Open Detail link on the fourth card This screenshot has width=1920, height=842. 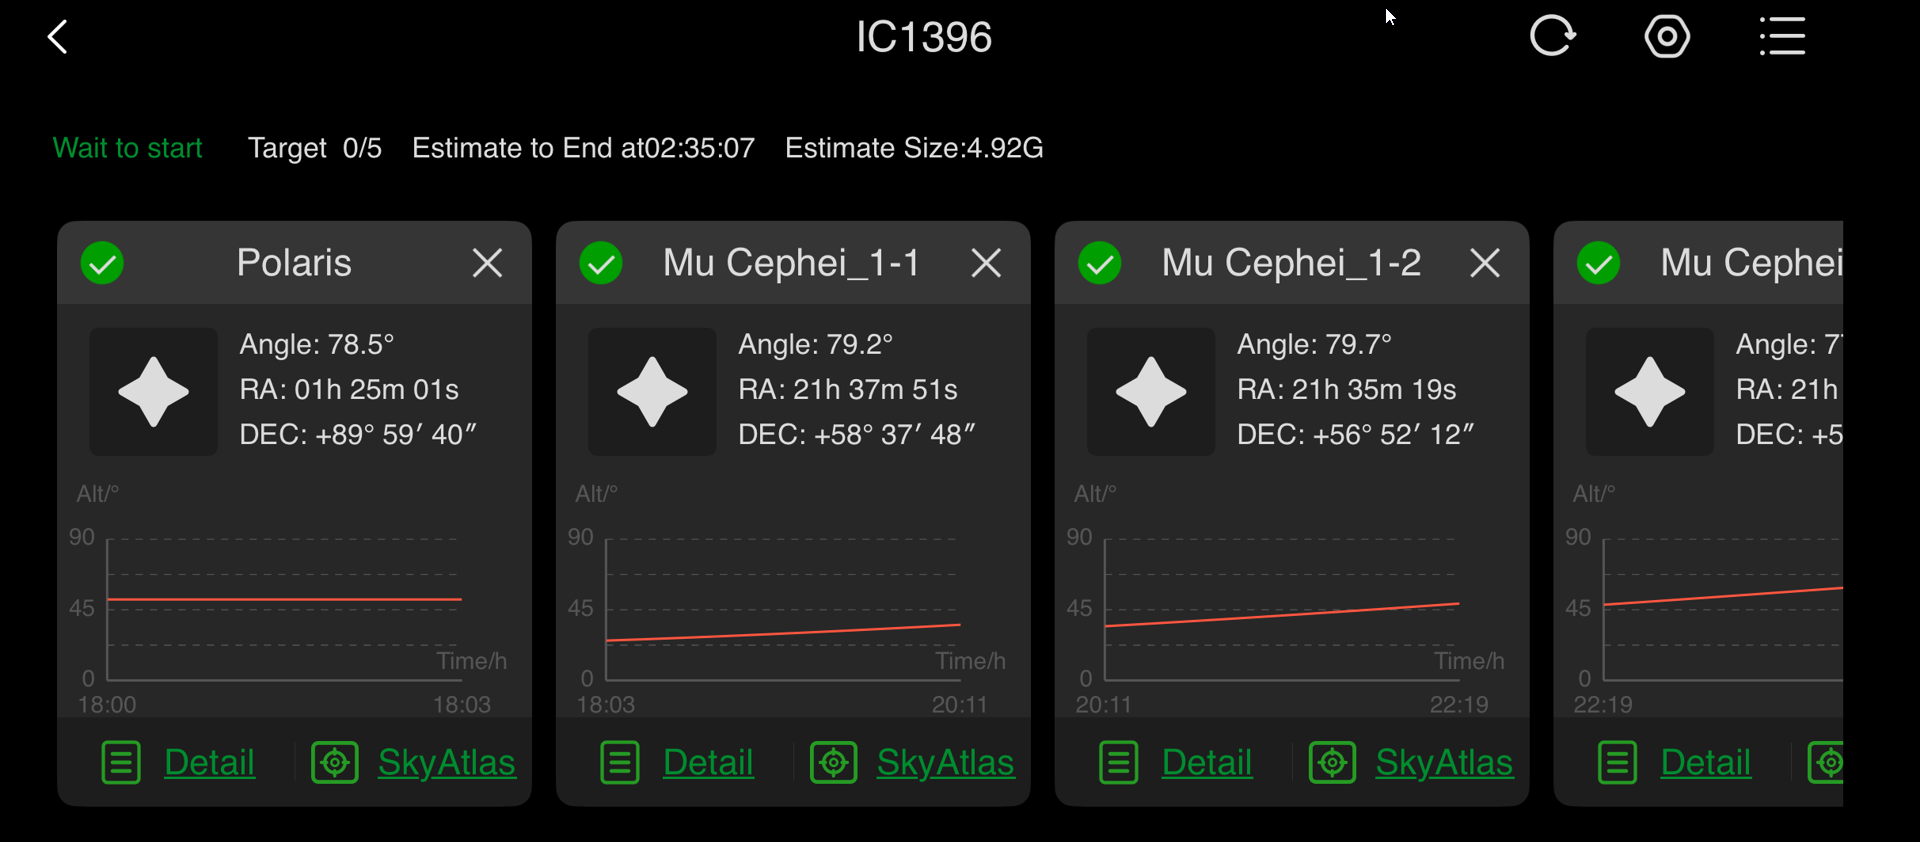[1705, 763]
